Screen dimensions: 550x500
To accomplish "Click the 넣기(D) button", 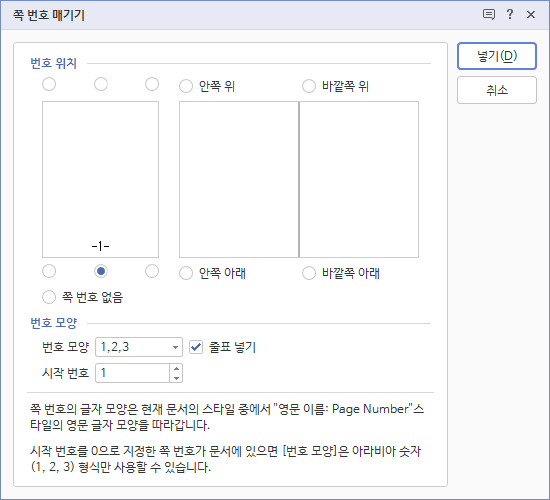I will coord(497,56).
